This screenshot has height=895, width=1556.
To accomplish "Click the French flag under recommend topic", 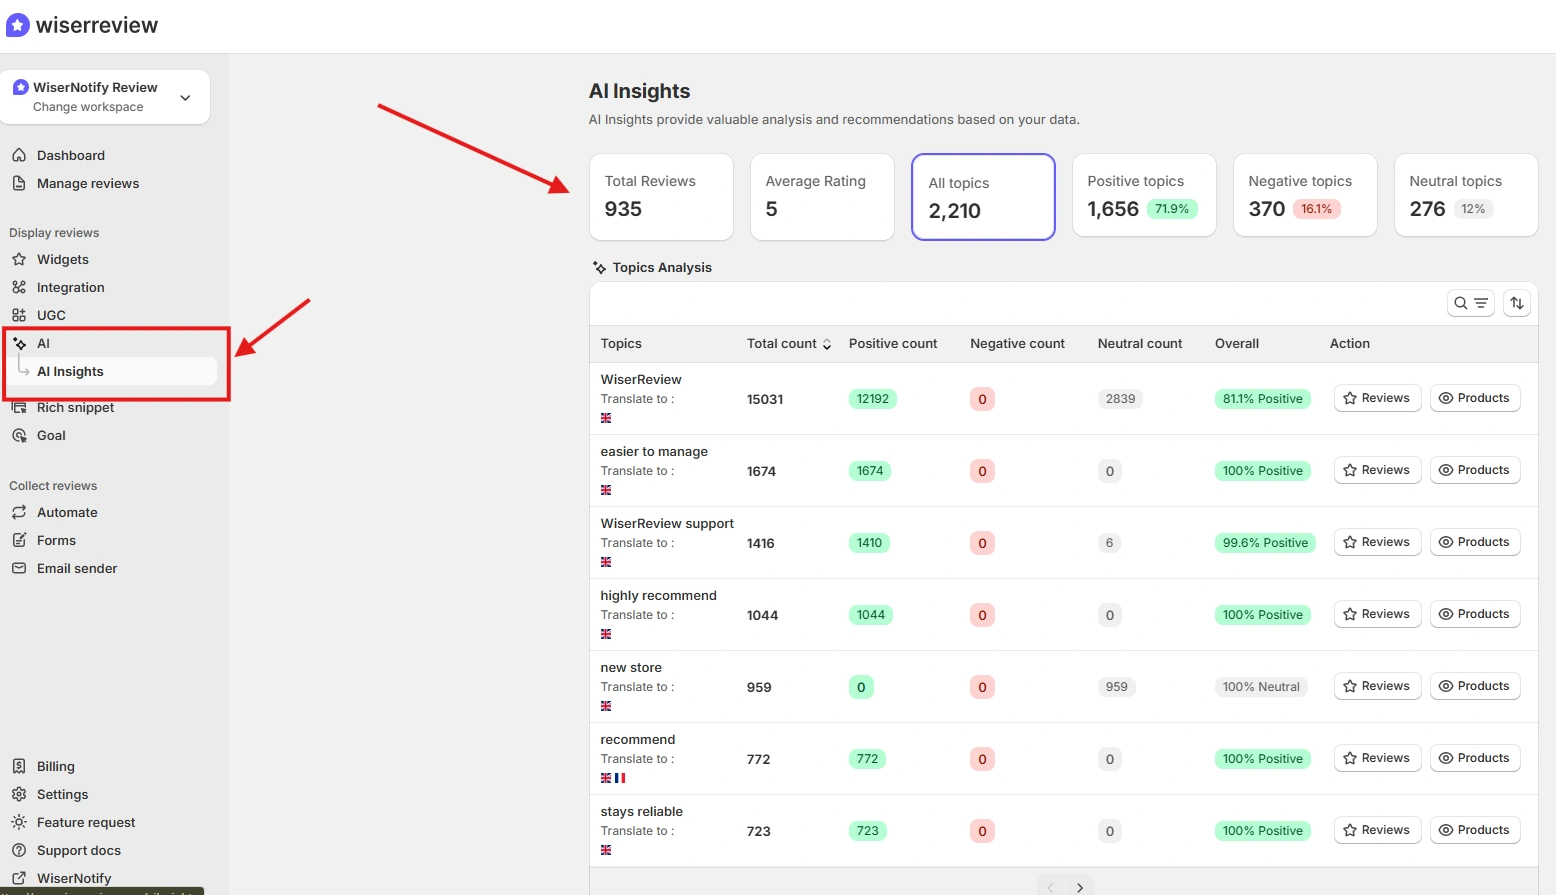I will 621,777.
